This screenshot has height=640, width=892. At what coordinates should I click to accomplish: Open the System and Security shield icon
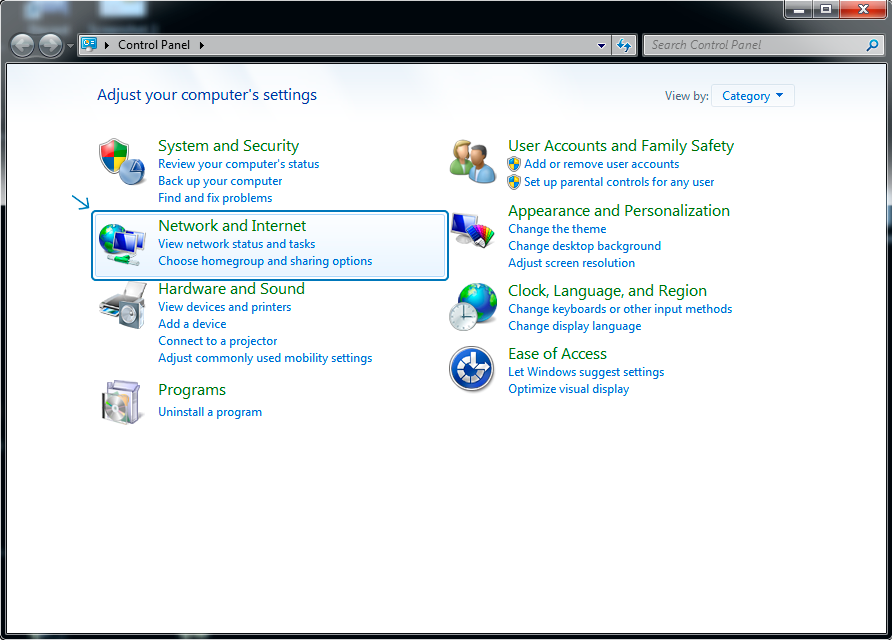122,162
